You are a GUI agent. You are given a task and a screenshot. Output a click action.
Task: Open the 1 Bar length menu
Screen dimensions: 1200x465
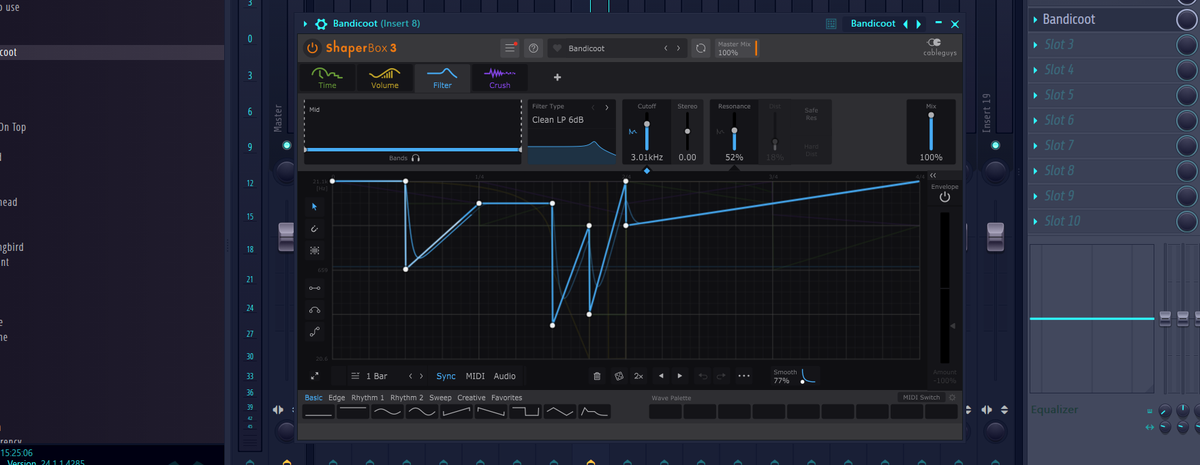tap(370, 376)
